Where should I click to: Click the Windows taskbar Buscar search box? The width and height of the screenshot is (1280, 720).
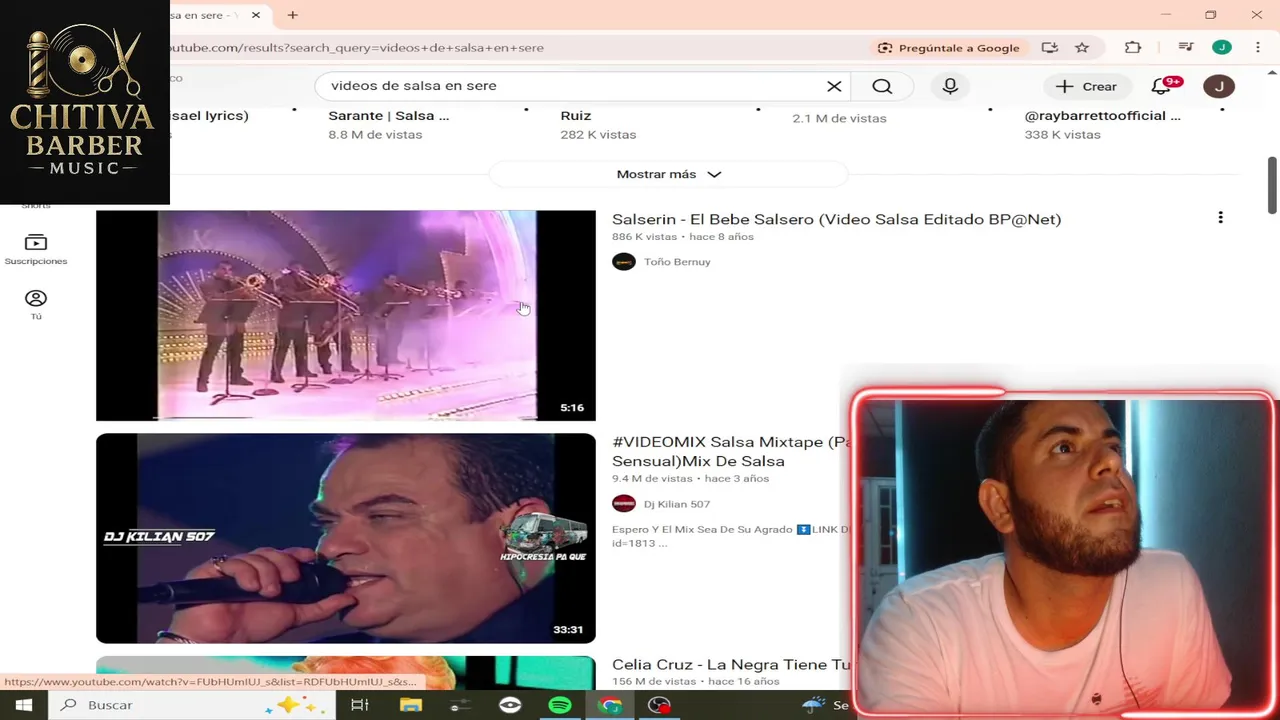(x=190, y=705)
